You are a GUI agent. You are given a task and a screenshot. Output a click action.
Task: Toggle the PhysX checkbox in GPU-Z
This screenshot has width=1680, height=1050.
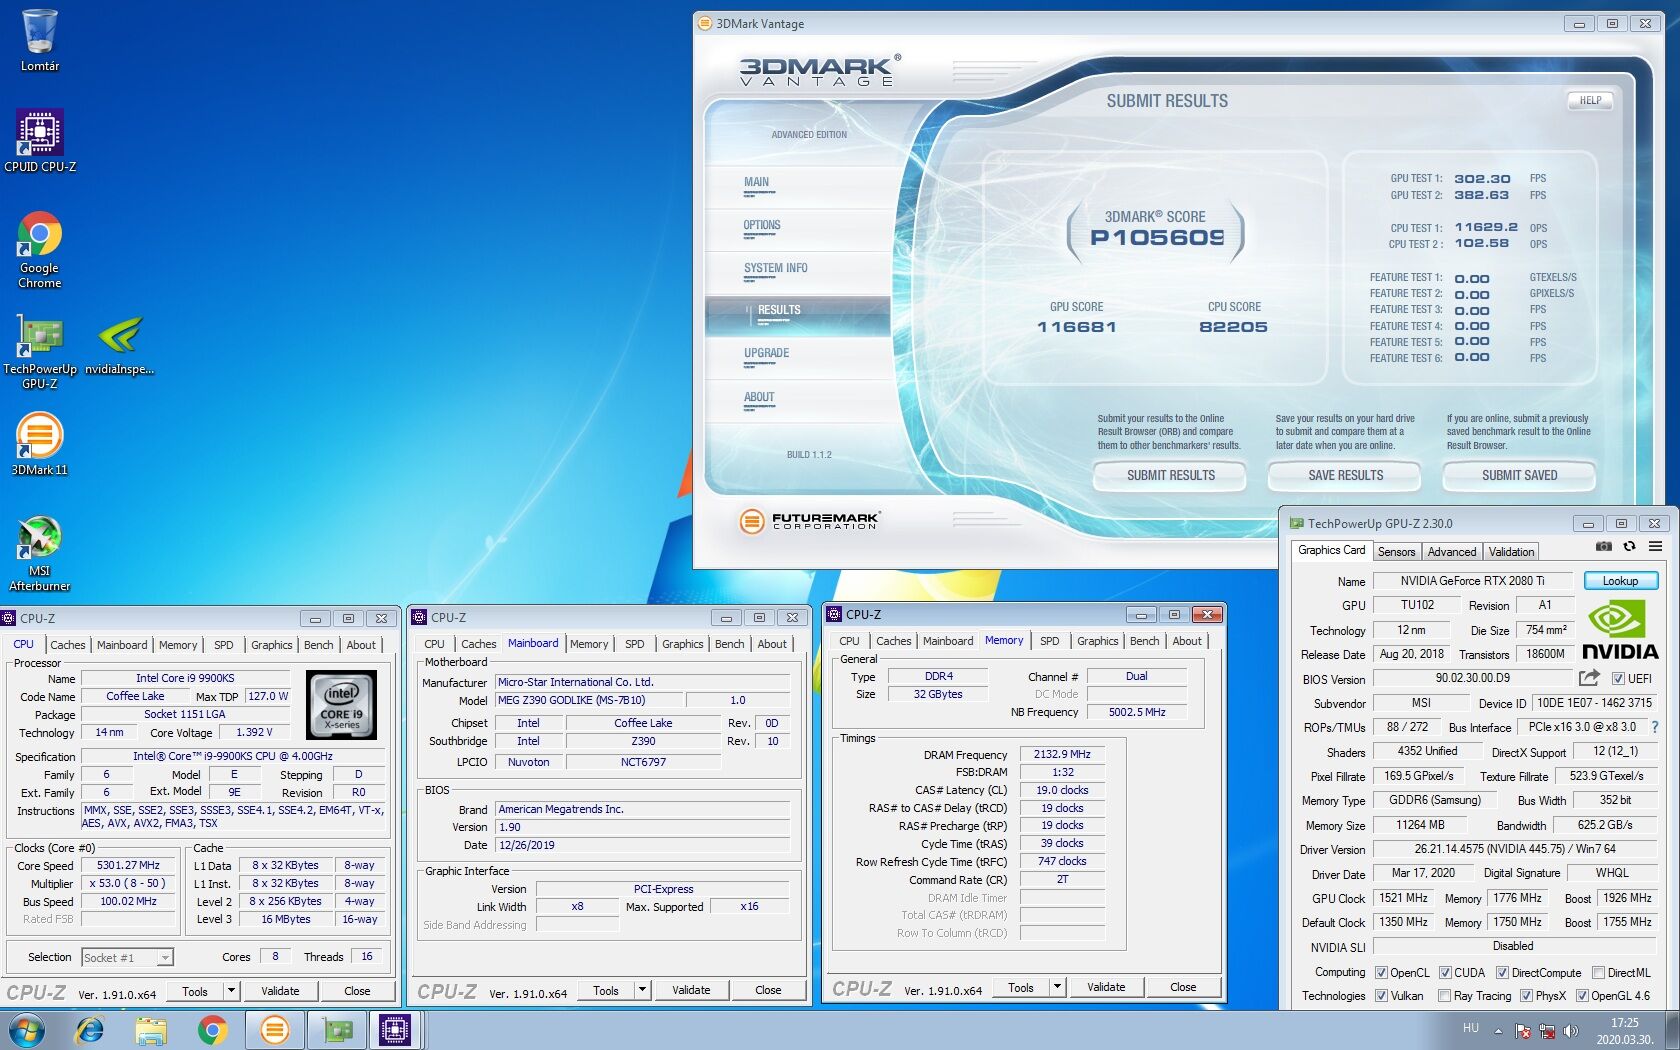(x=1526, y=996)
